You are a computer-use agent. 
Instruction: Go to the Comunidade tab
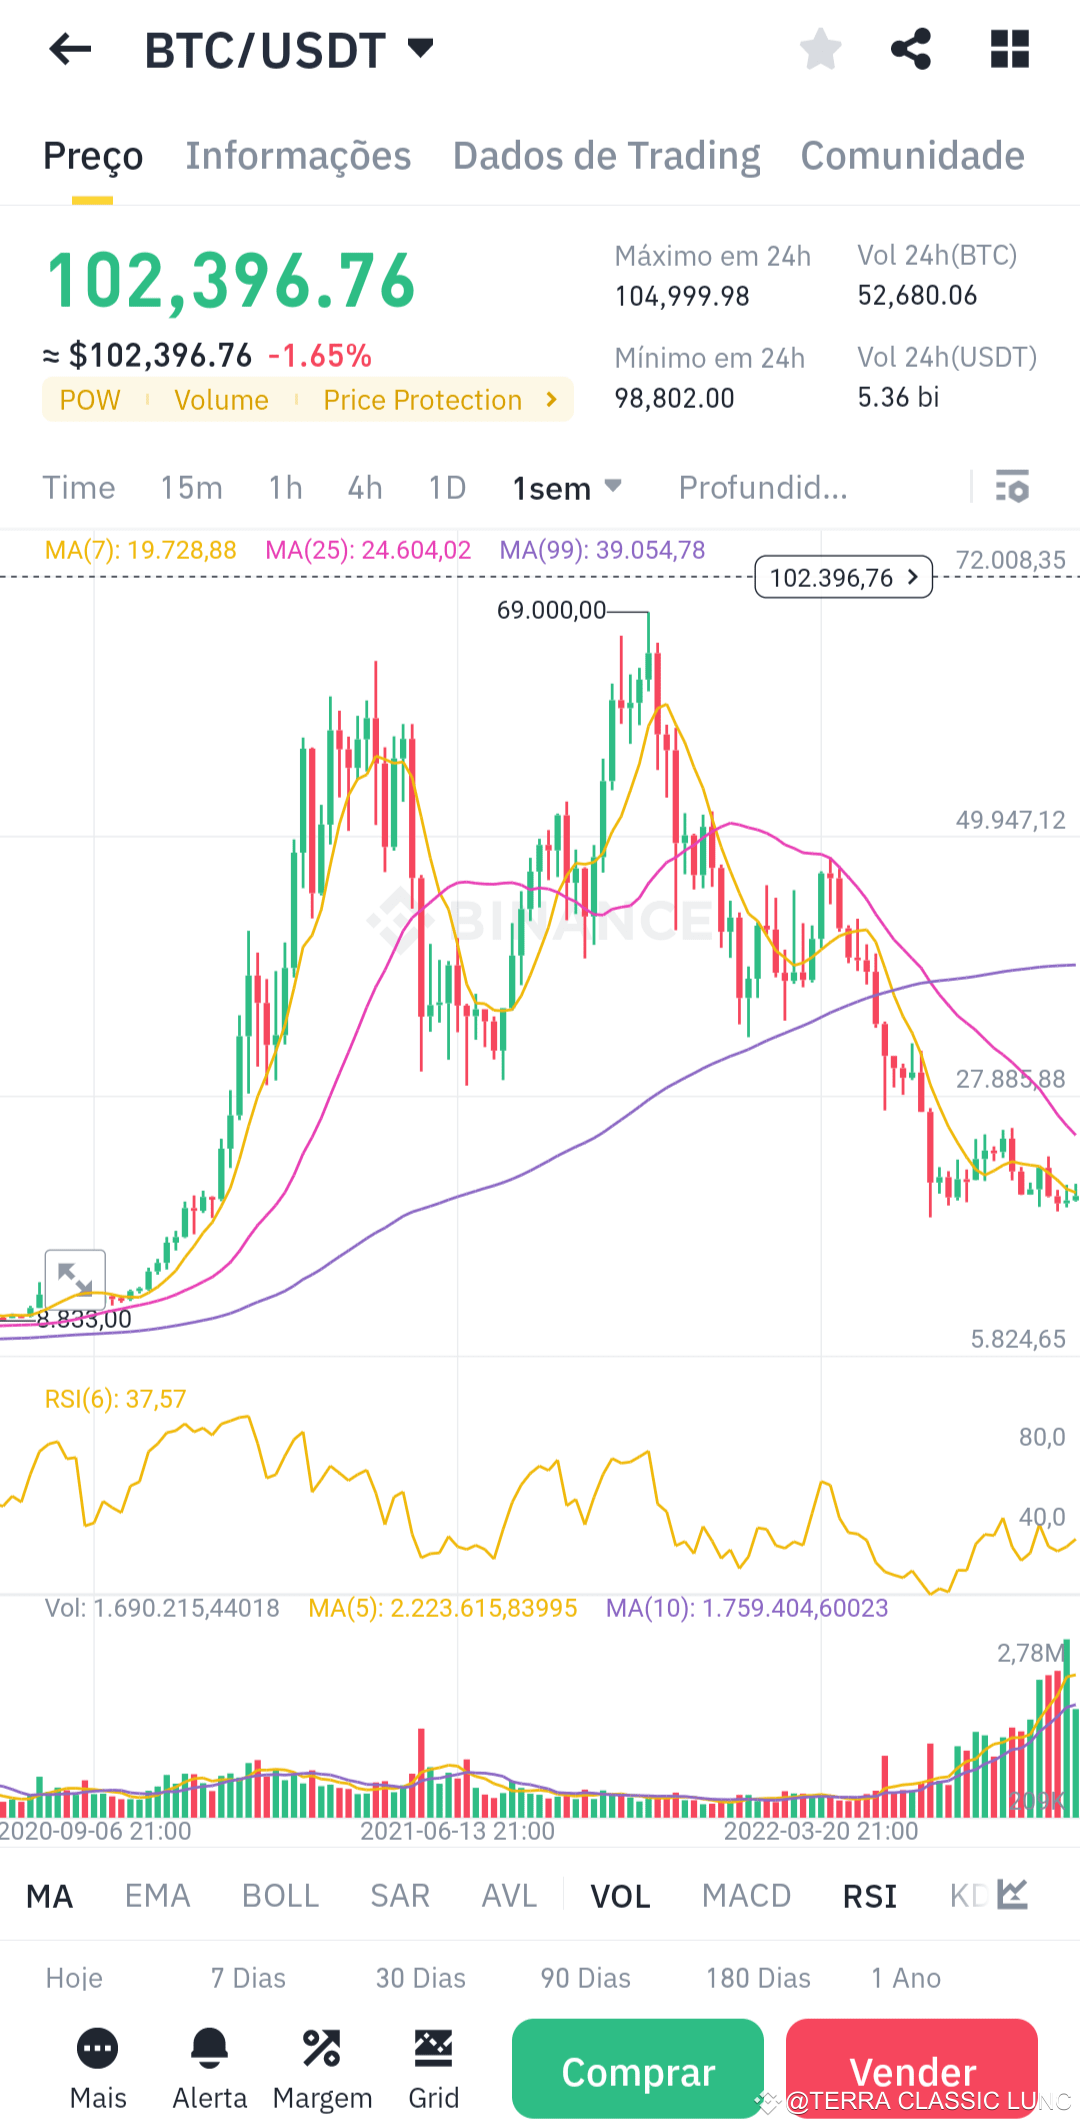[913, 155]
